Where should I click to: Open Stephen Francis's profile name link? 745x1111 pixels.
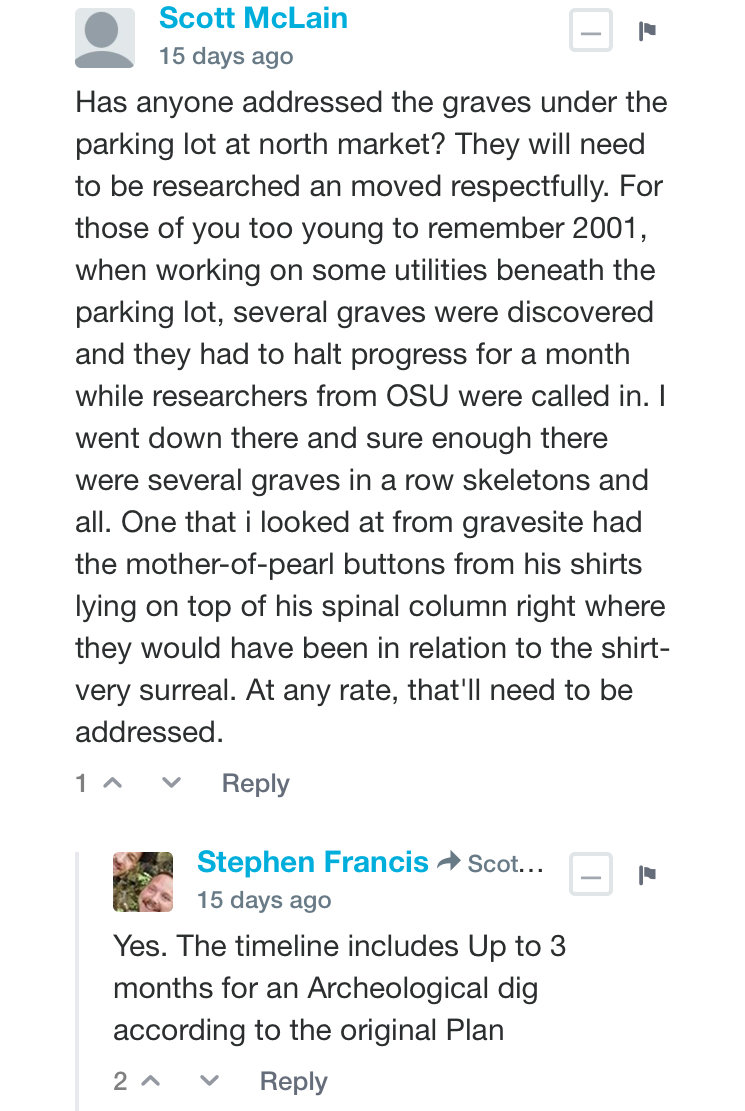click(x=313, y=862)
